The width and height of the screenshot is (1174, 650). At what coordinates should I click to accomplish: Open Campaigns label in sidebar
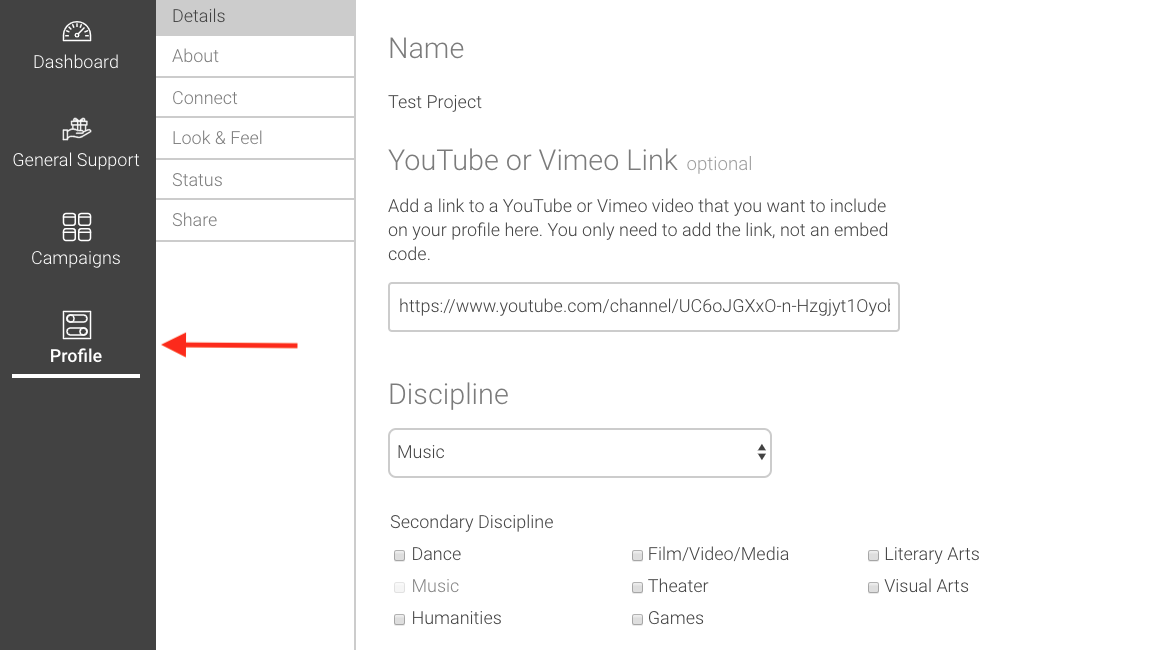coord(76,258)
